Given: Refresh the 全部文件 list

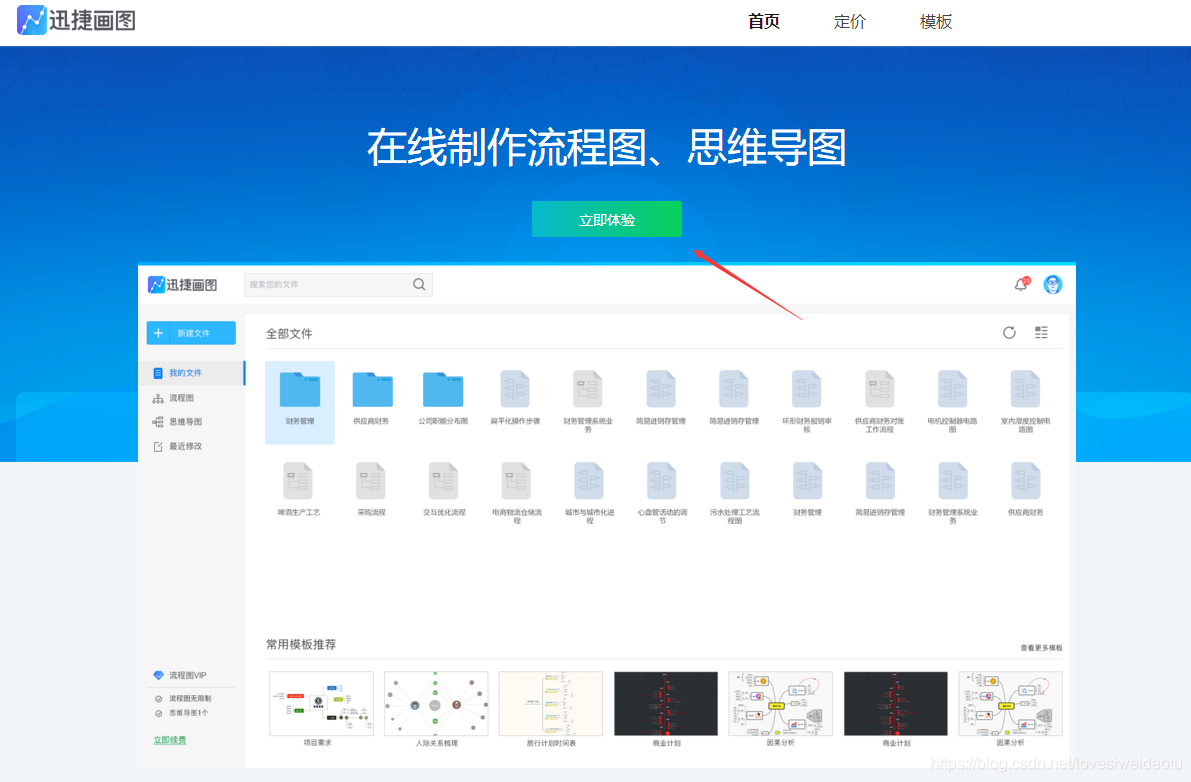Looking at the screenshot, I should click(x=1009, y=333).
